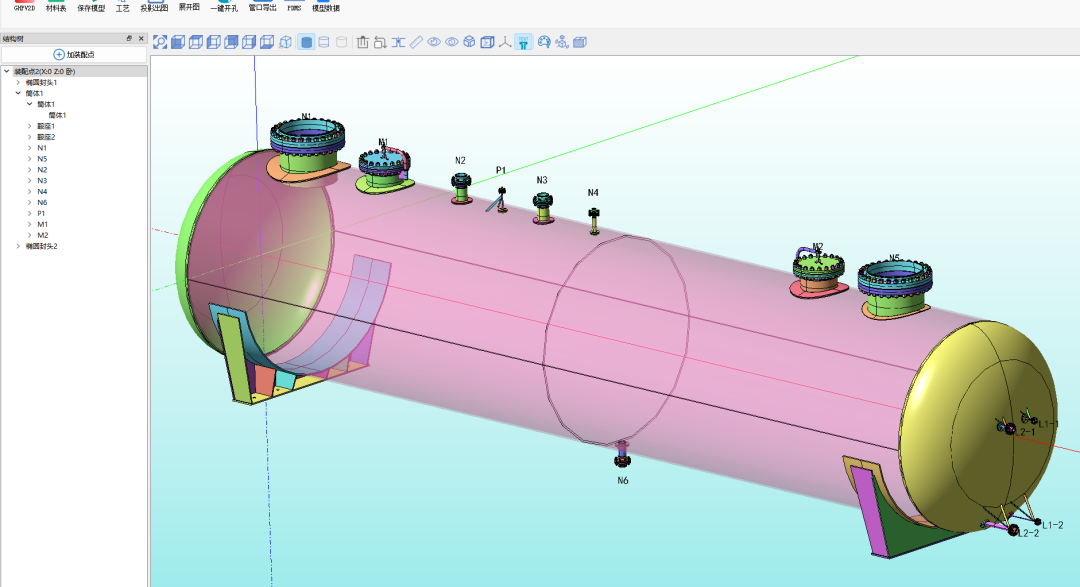Float the 结构树 panel with the undock icon
Viewport: 1080px width, 587px height.
click(129, 39)
